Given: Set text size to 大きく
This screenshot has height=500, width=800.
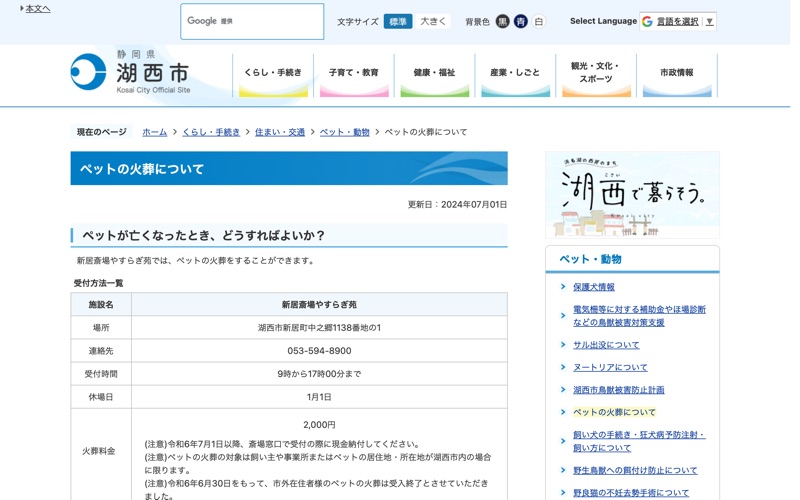Looking at the screenshot, I should tap(433, 21).
